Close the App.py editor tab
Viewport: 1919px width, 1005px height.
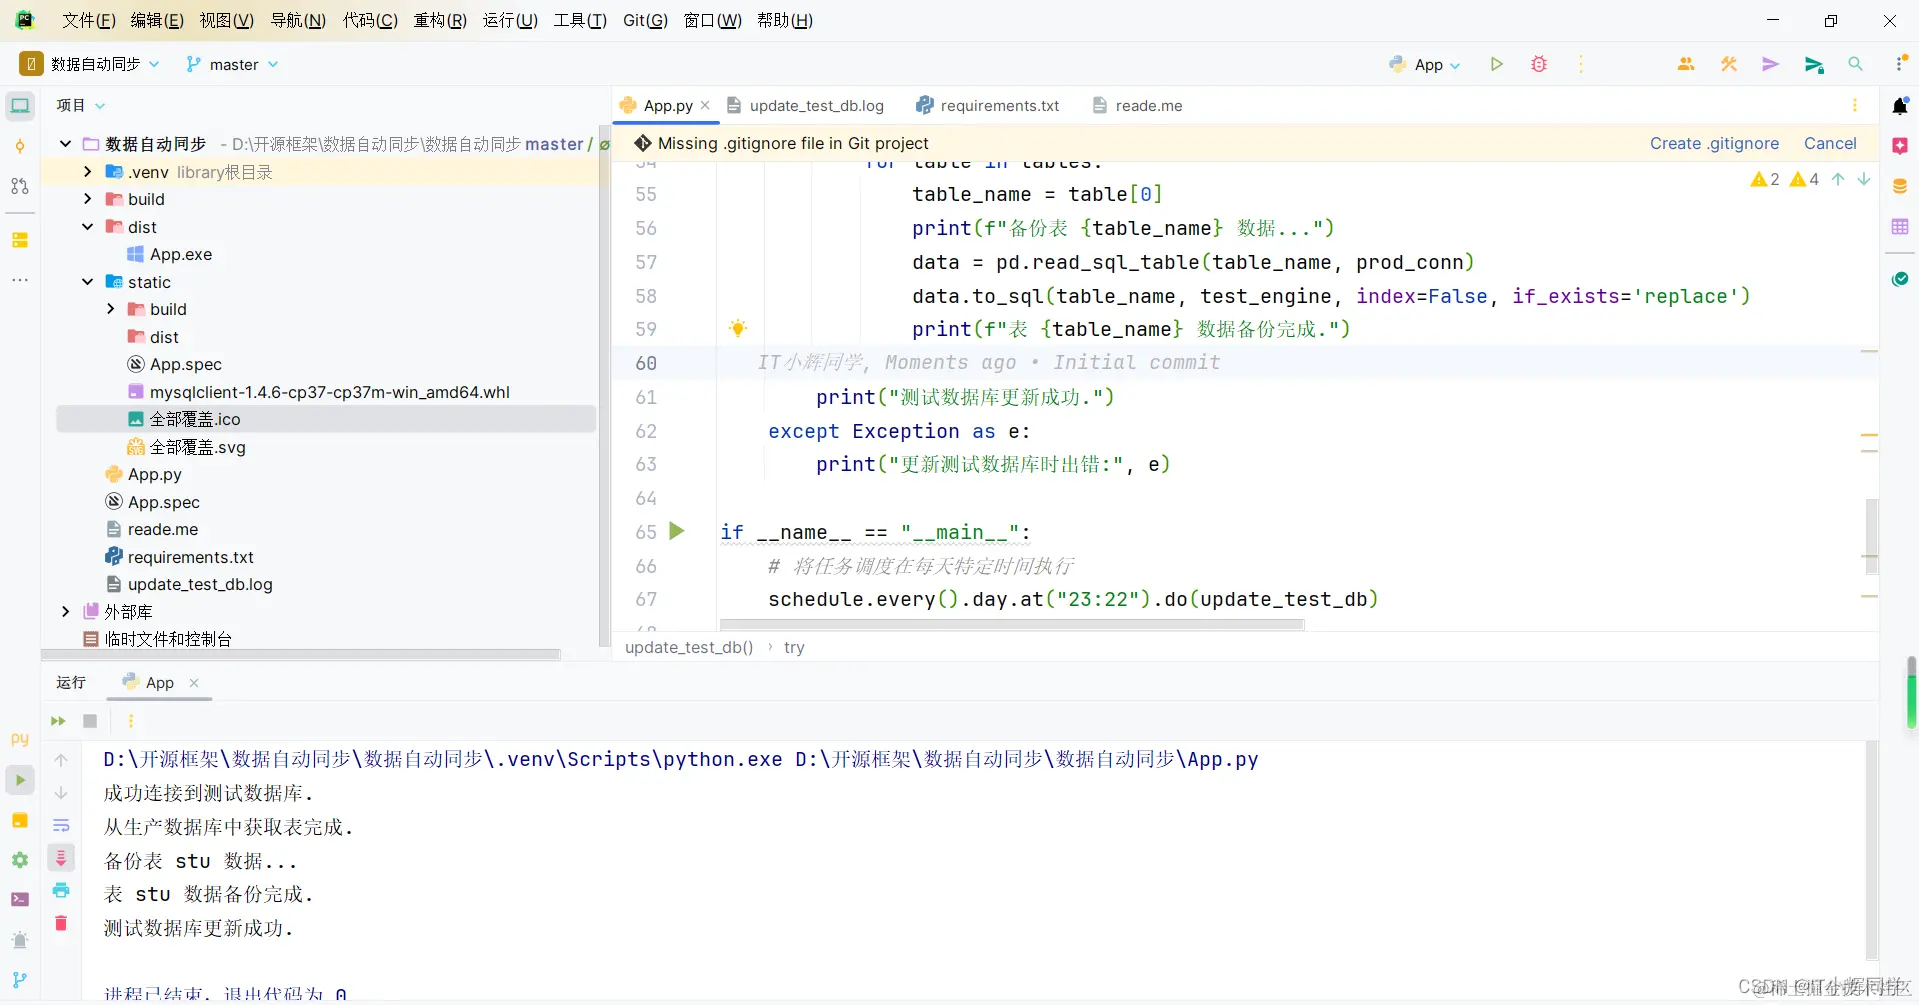click(705, 105)
